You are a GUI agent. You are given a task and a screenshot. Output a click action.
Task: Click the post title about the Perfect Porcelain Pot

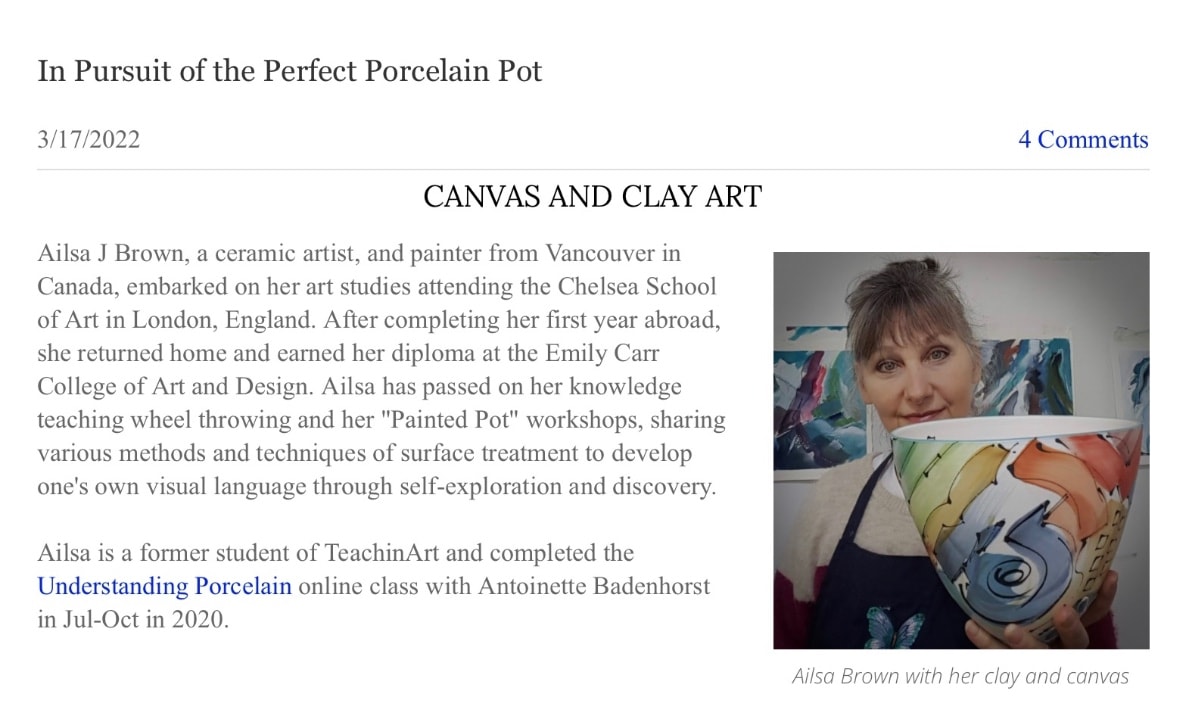(290, 72)
